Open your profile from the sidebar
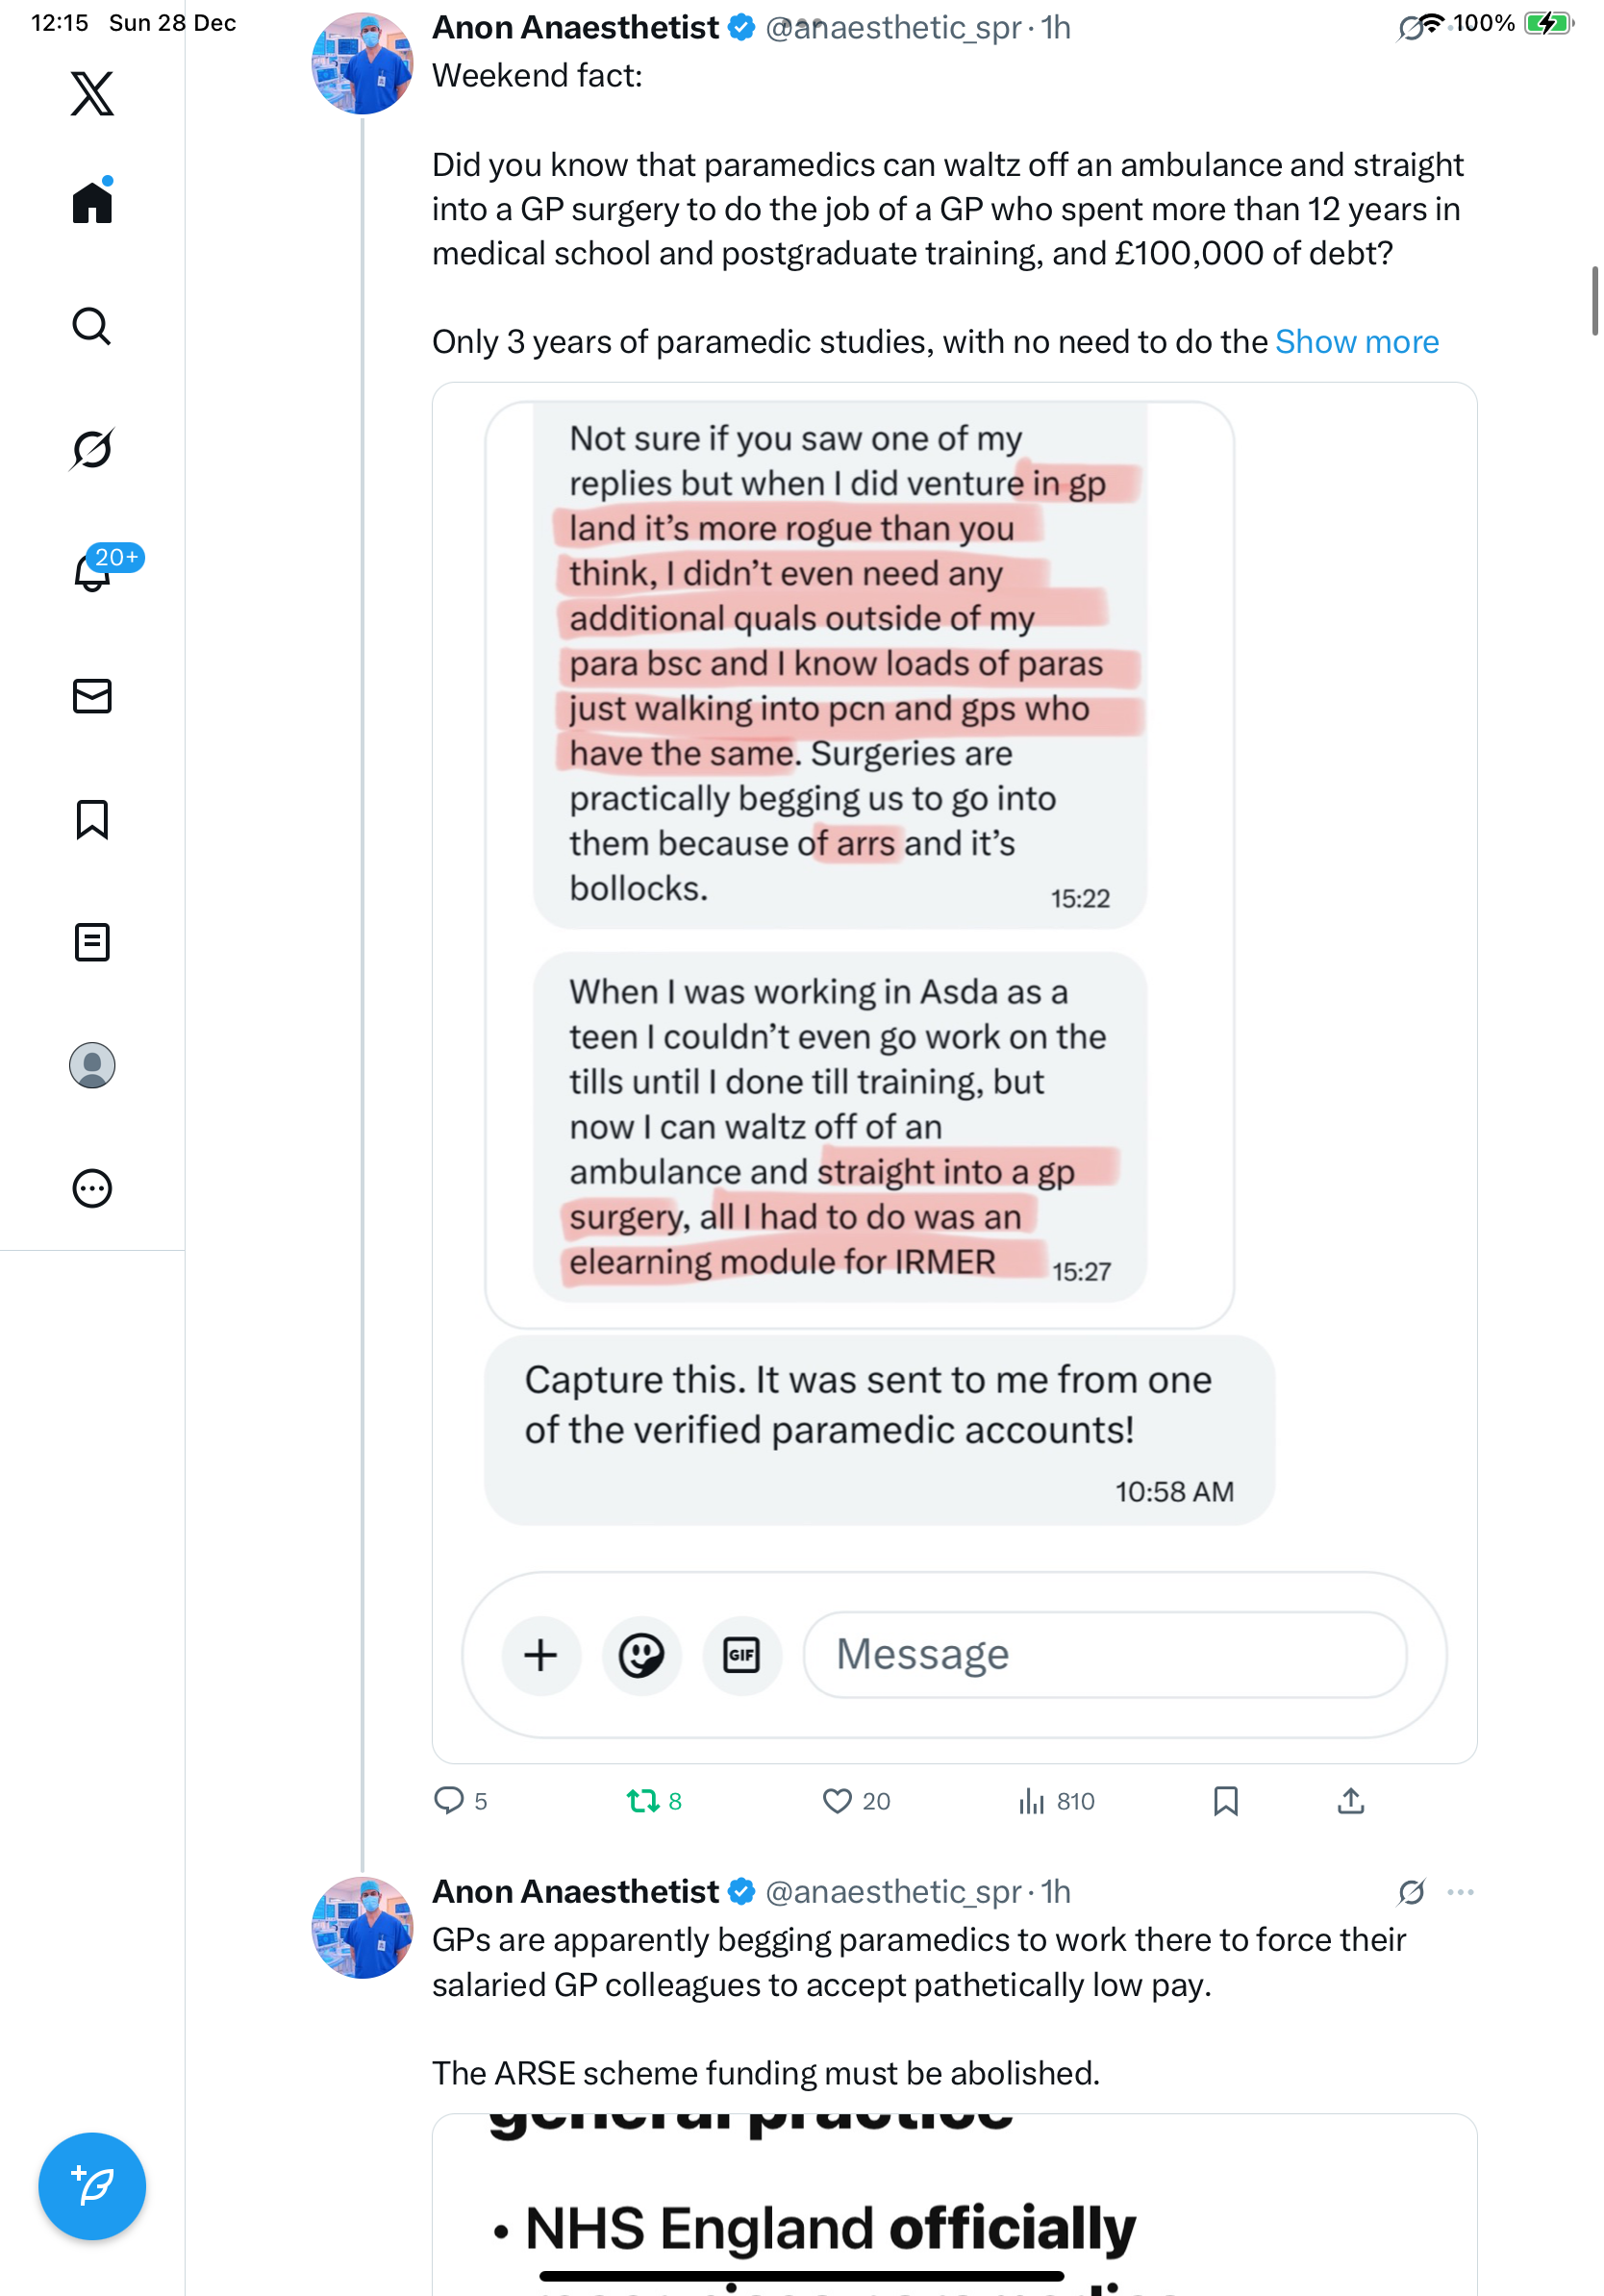The height and width of the screenshot is (2296, 1604). tap(92, 1065)
